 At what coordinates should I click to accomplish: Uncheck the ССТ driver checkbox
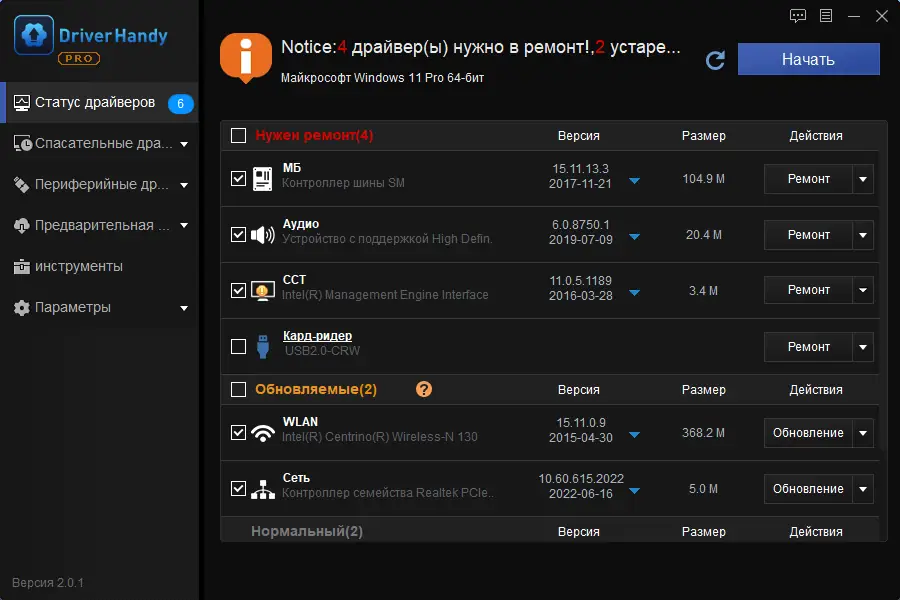[238, 291]
